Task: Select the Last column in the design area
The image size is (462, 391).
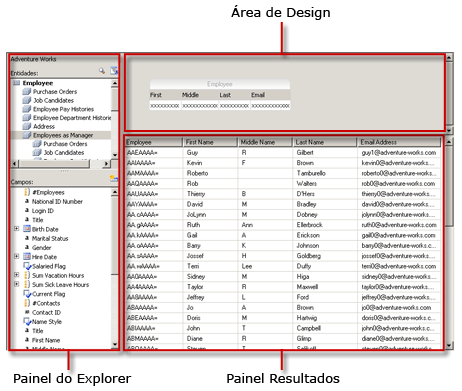Action: [x=234, y=95]
